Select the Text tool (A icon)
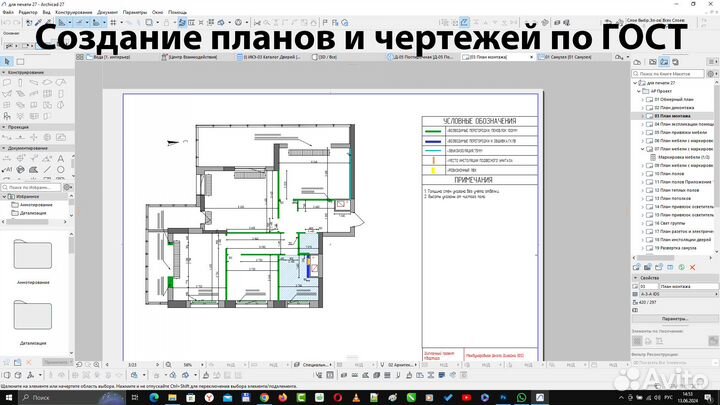This screenshot has width=720, height=405. [60, 159]
